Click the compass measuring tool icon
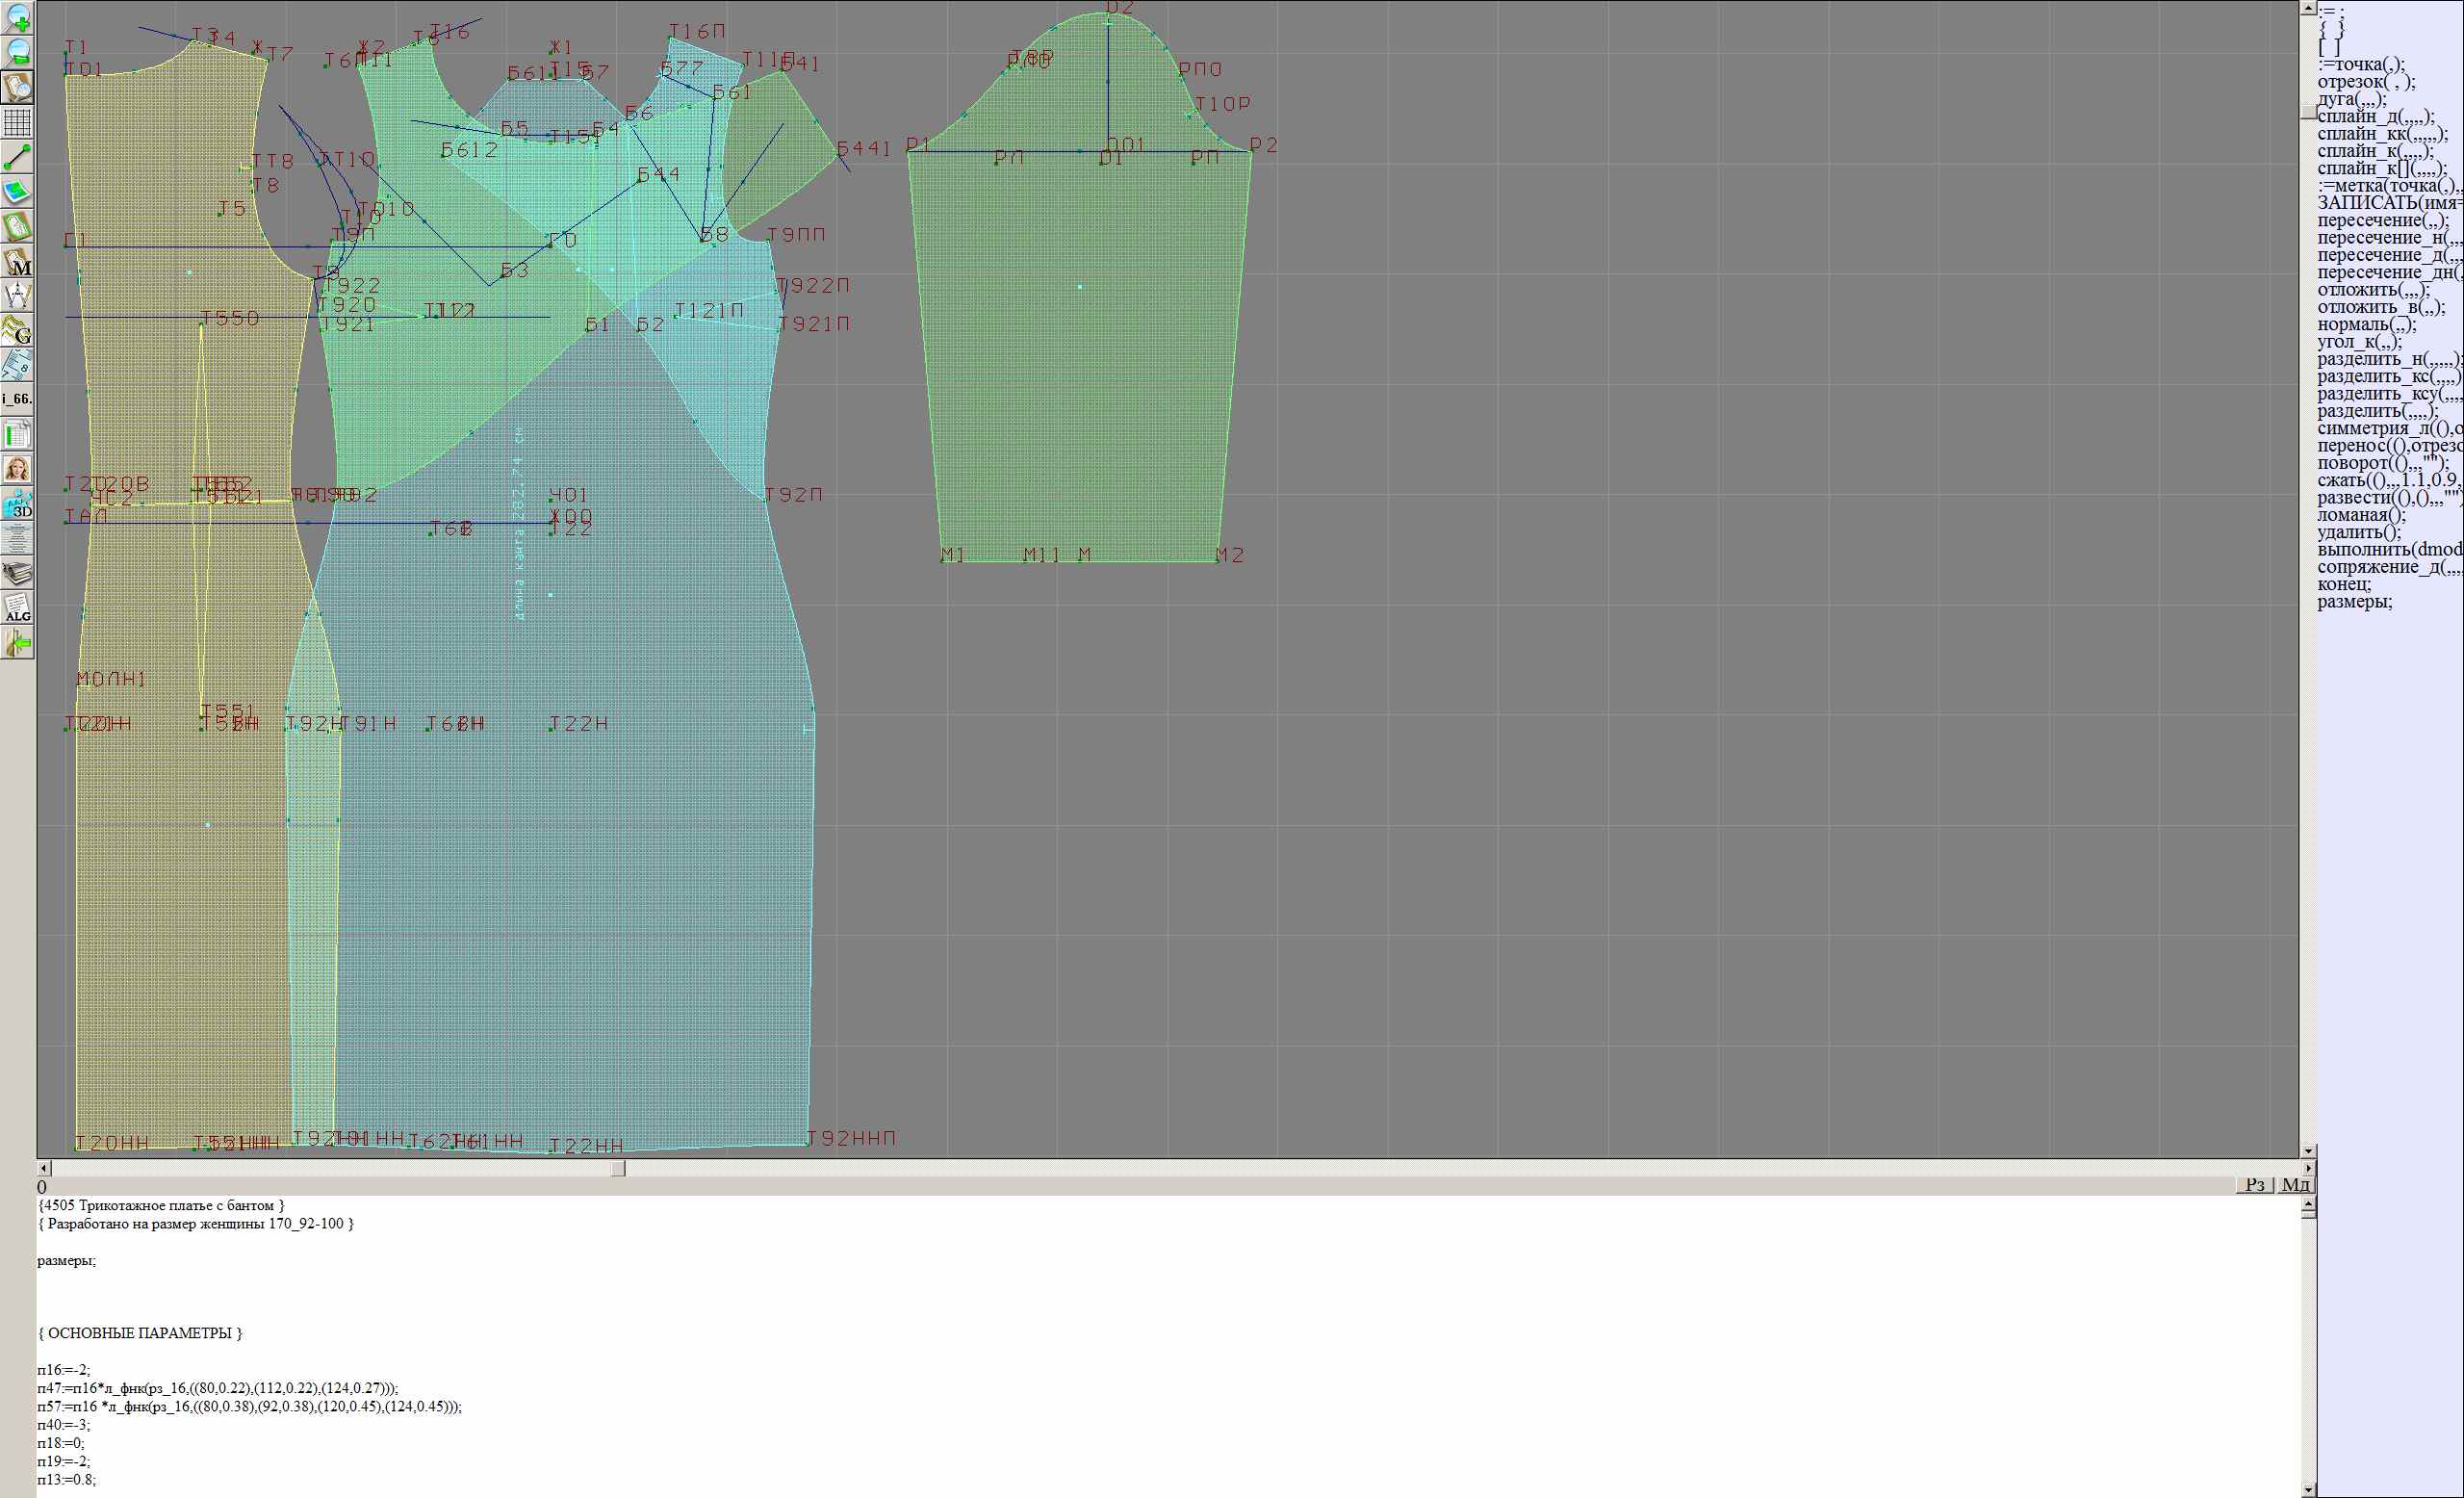Screen dimensions: 2464x1498 tap(17, 296)
